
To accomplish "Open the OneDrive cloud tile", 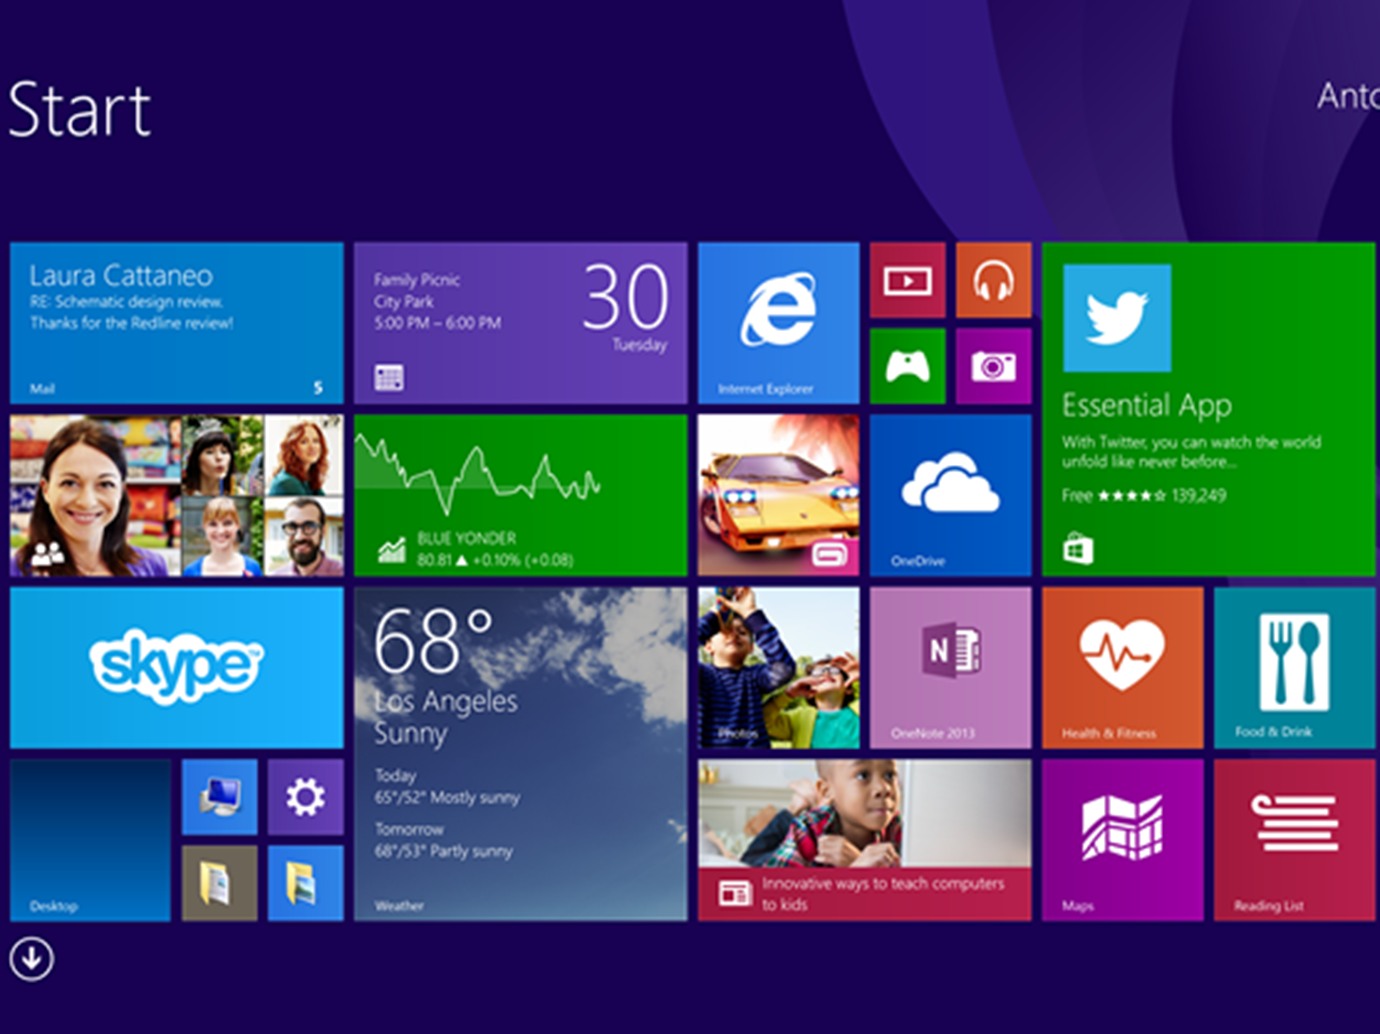I will pyautogui.click(x=950, y=495).
